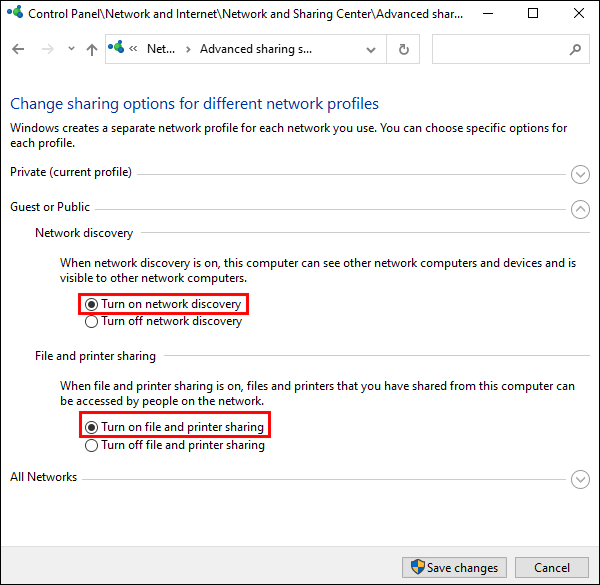Viewport: 600px width, 585px height.
Task: Click the Control Panel title bar icon
Action: point(15,13)
